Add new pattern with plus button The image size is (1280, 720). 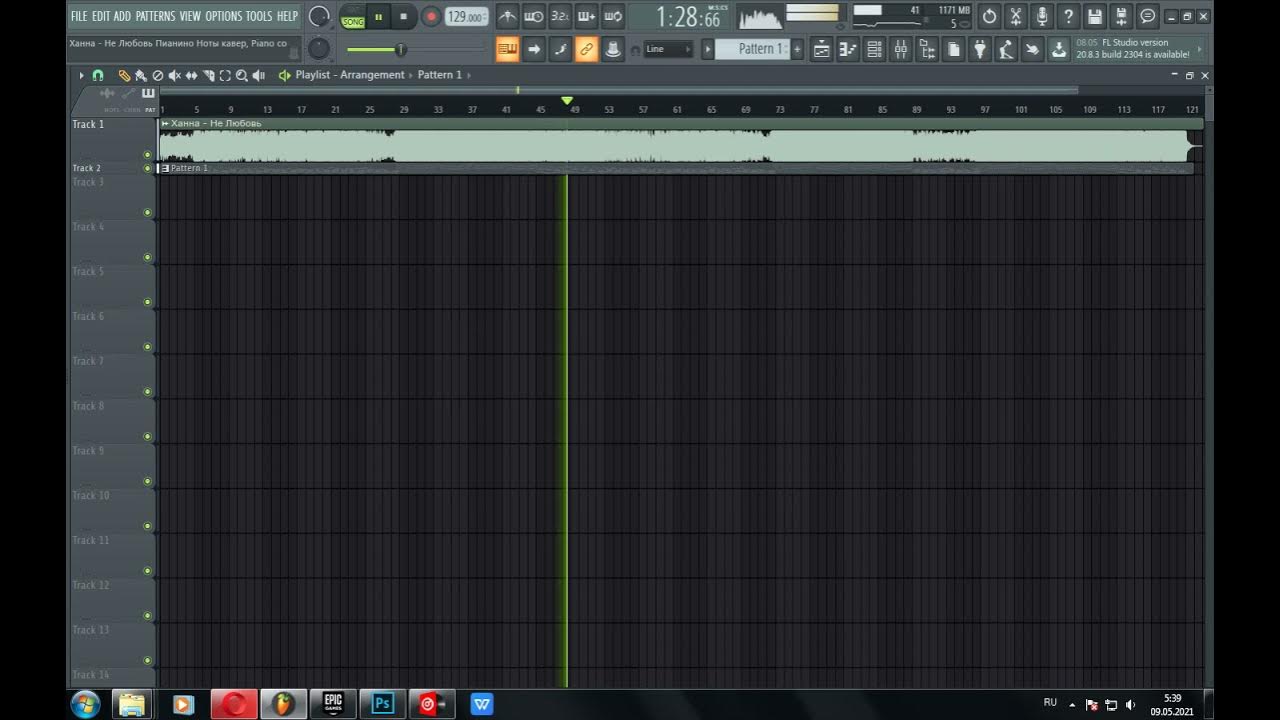pyautogui.click(x=797, y=49)
